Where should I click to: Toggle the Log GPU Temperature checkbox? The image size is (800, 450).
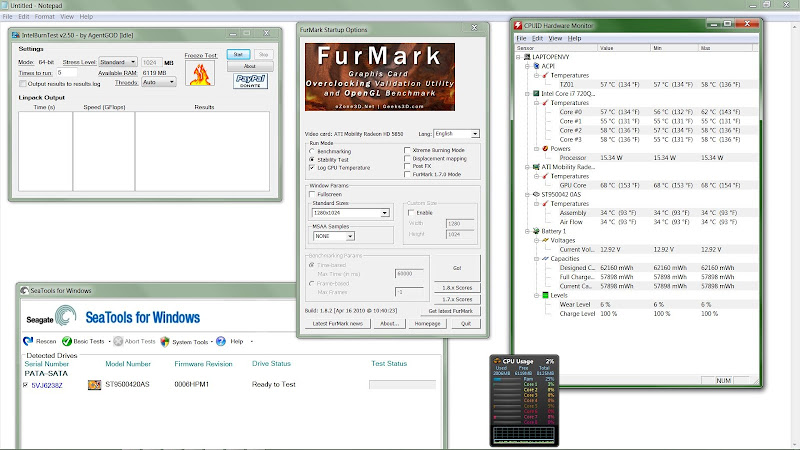(312, 168)
